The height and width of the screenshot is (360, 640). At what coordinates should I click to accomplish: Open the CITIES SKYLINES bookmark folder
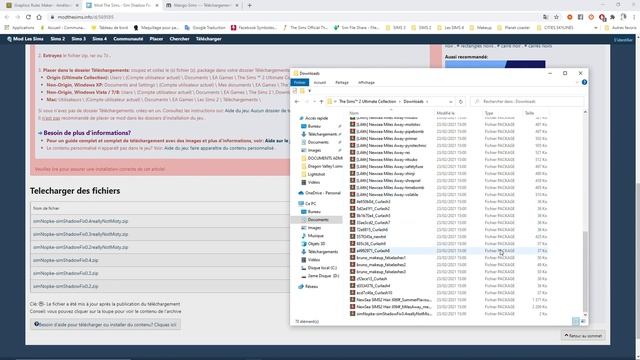pyautogui.click(x=555, y=28)
